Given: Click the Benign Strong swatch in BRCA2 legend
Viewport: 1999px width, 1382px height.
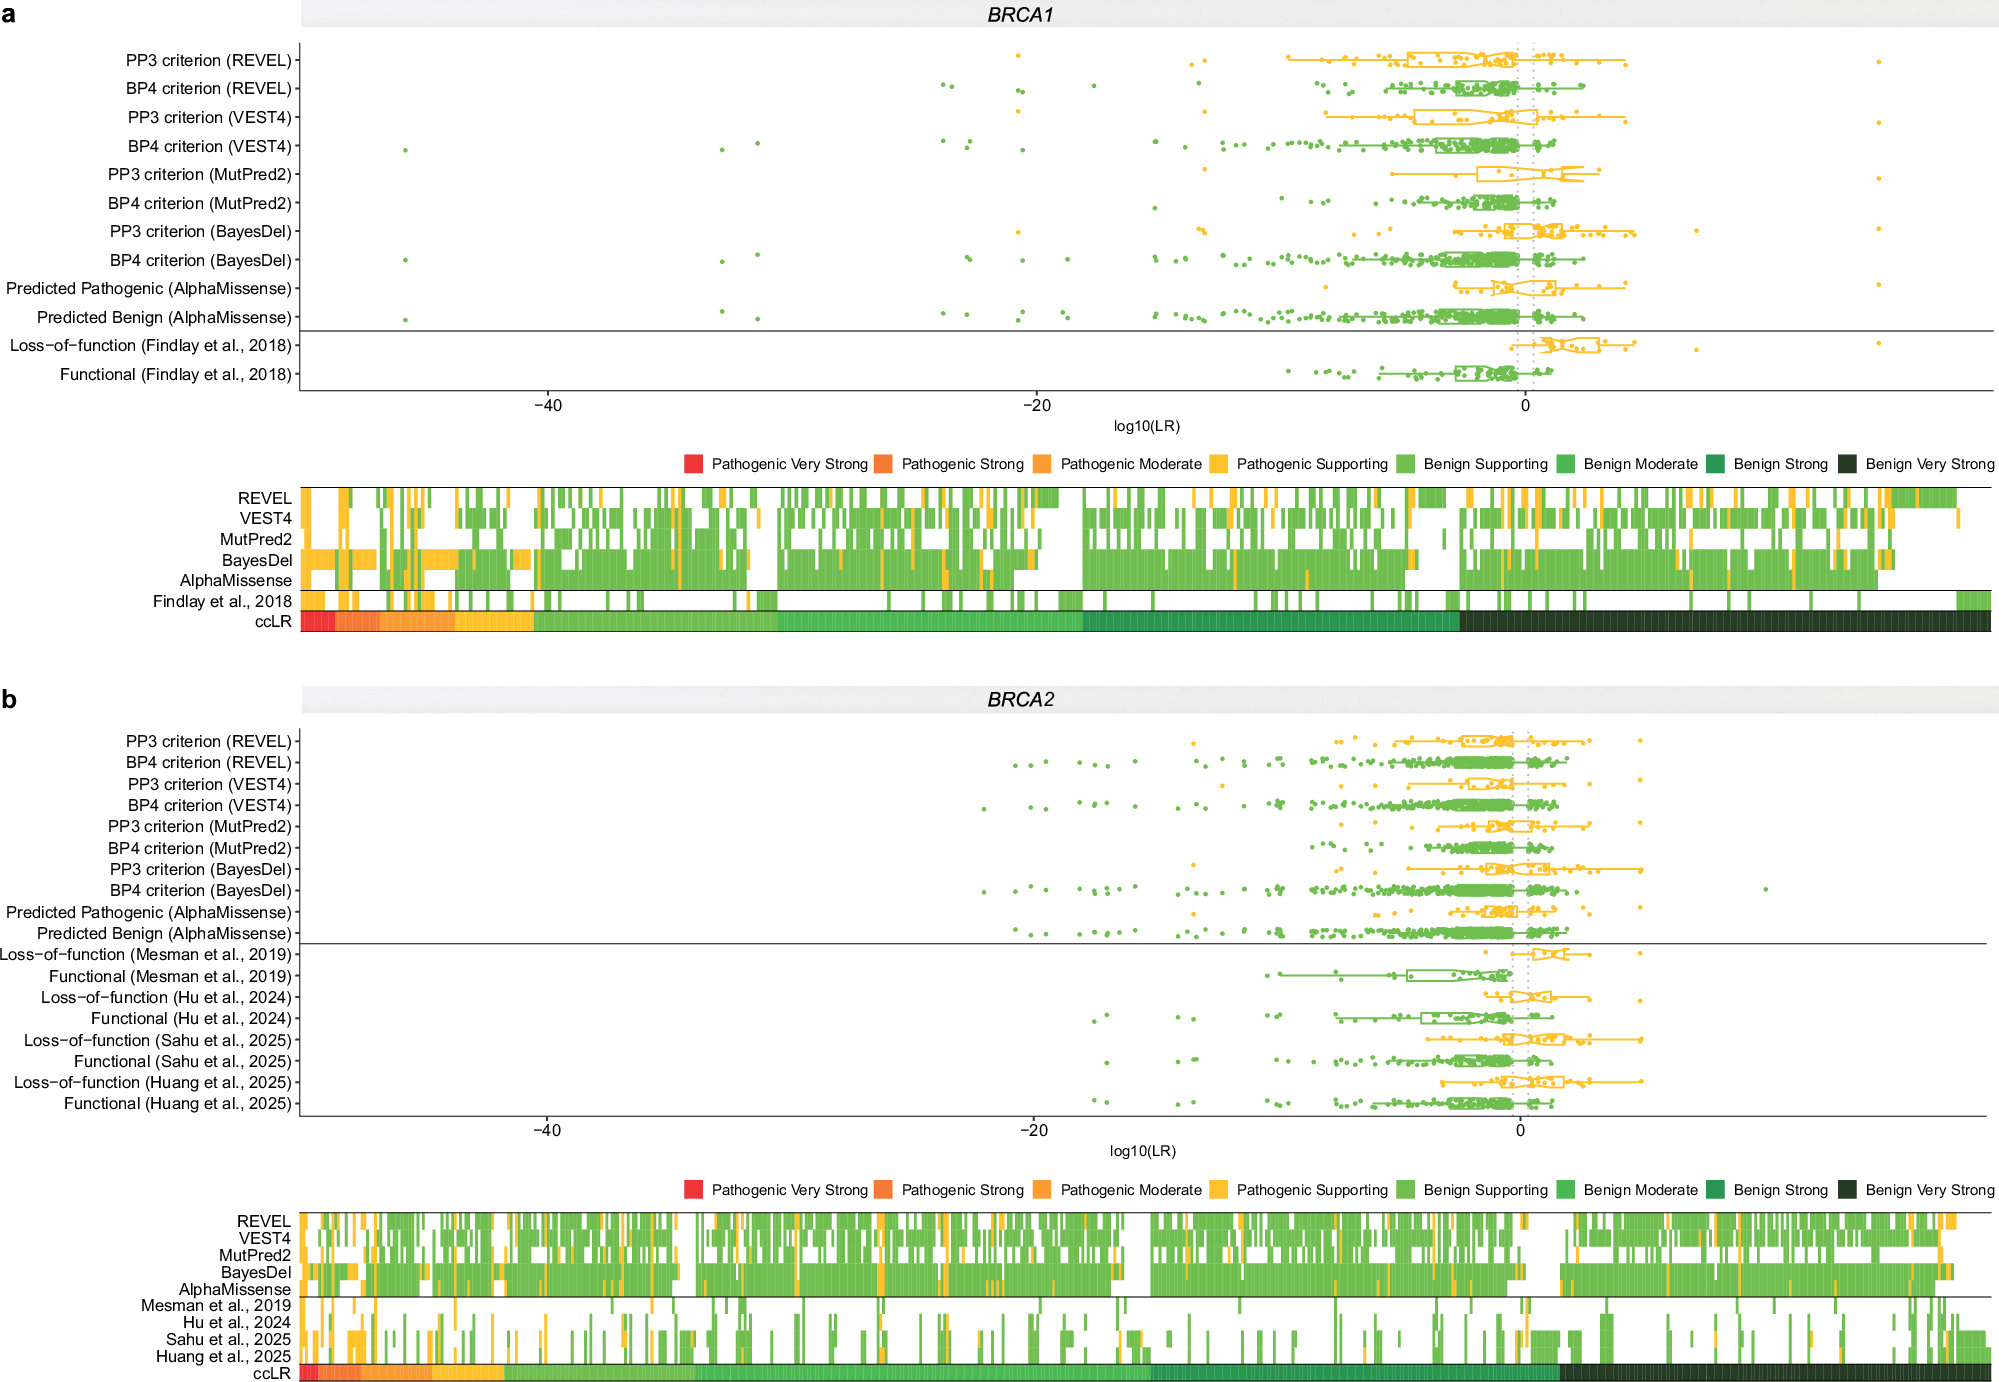Looking at the screenshot, I should [x=1716, y=1190].
